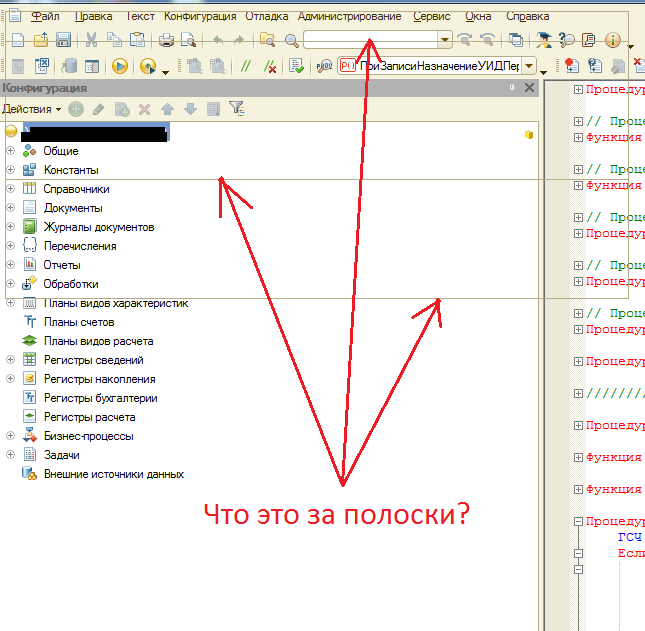Viewport: 645px width, 631px height.
Task: Expand the Бизнес-процессы tree node
Action: [11, 436]
